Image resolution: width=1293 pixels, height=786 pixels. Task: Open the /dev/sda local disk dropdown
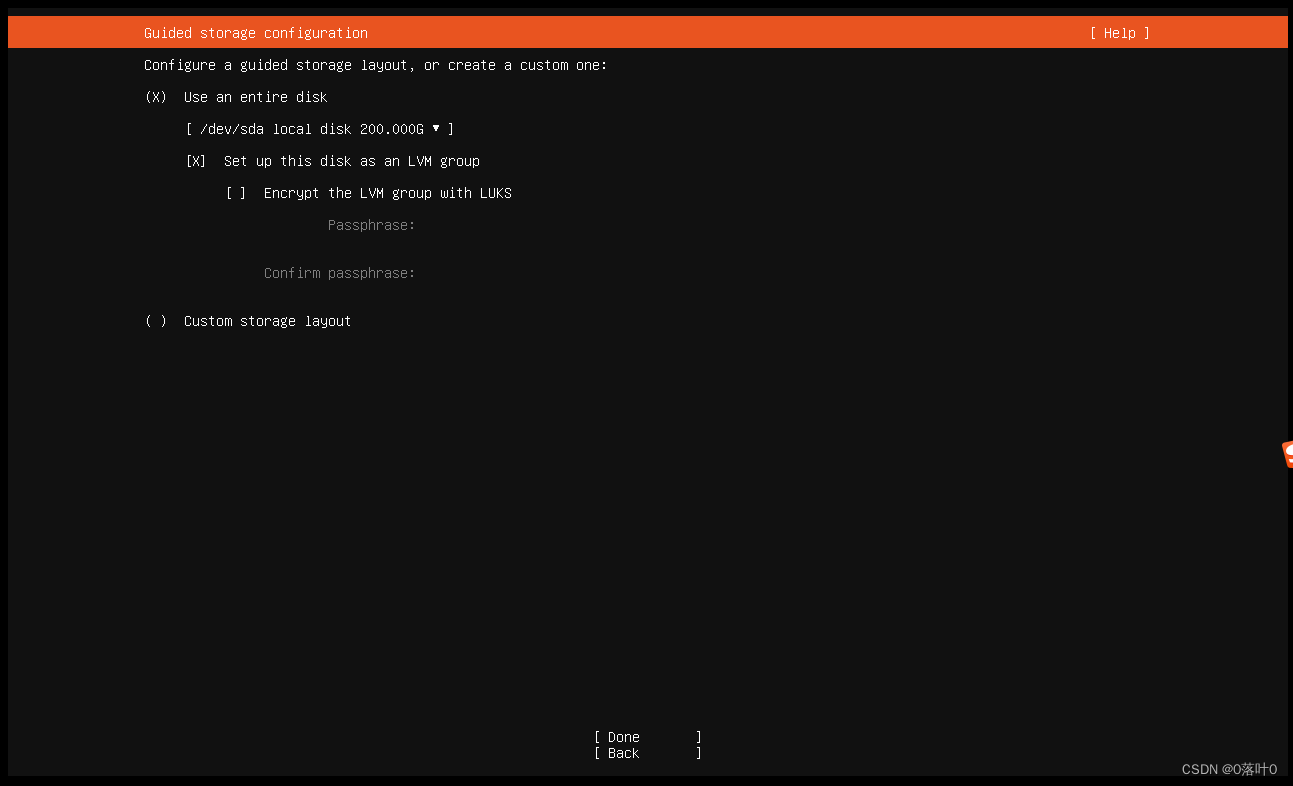click(x=320, y=129)
